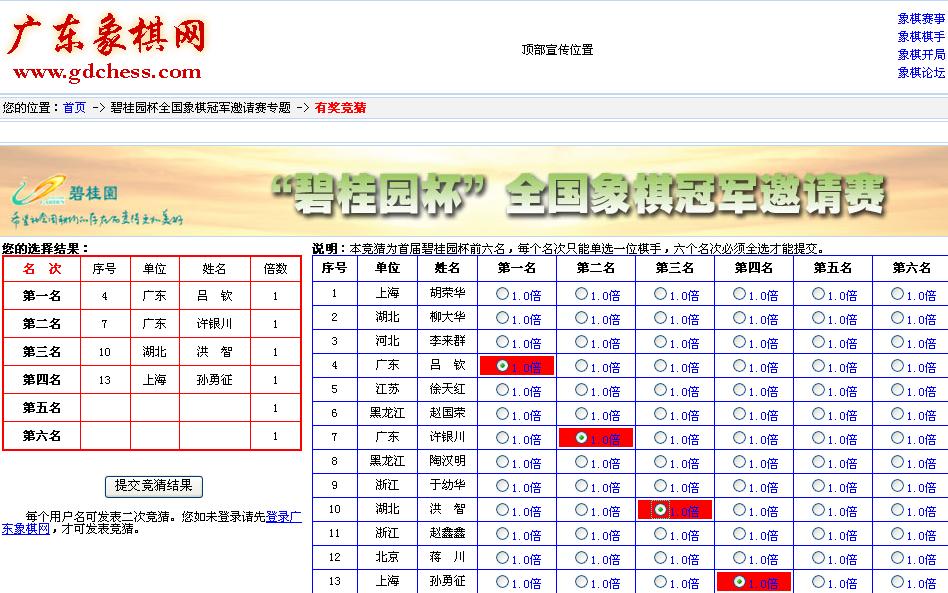Click the 碧桂园杯 tournament banner image
The height and width of the screenshot is (593, 948).
[x=474, y=191]
